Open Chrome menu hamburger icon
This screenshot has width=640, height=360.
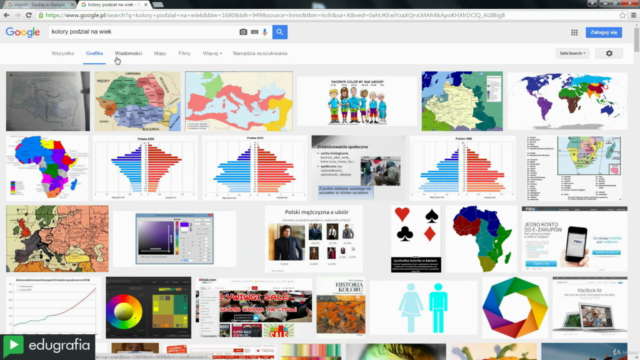click(633, 15)
